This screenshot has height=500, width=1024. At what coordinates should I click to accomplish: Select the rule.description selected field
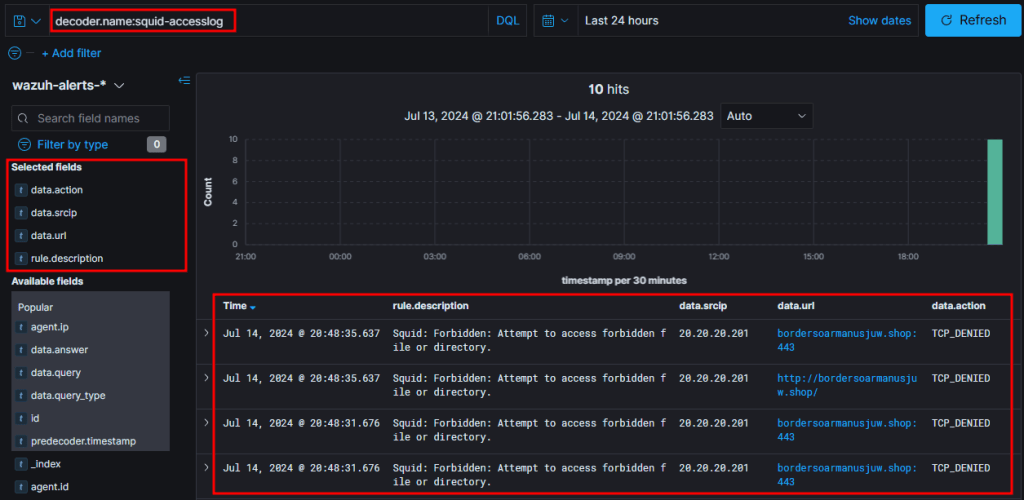click(67, 258)
